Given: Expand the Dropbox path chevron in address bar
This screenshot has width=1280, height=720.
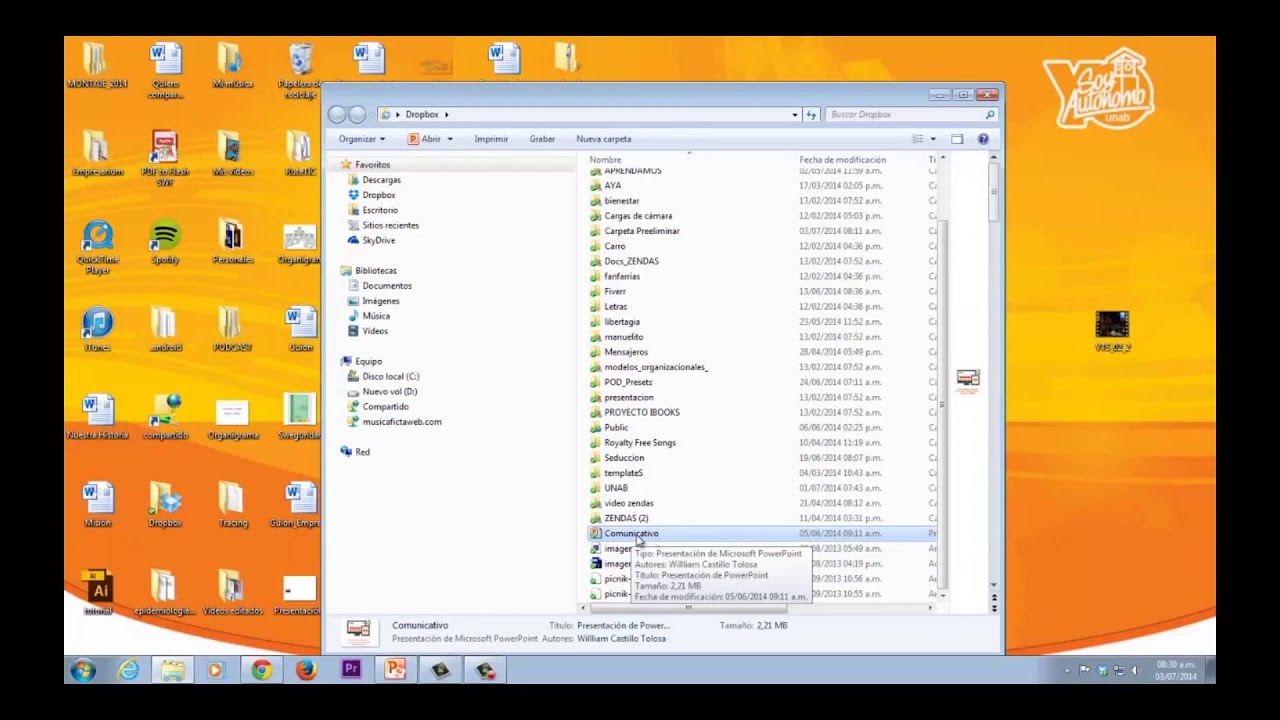Looking at the screenshot, I should 447,115.
